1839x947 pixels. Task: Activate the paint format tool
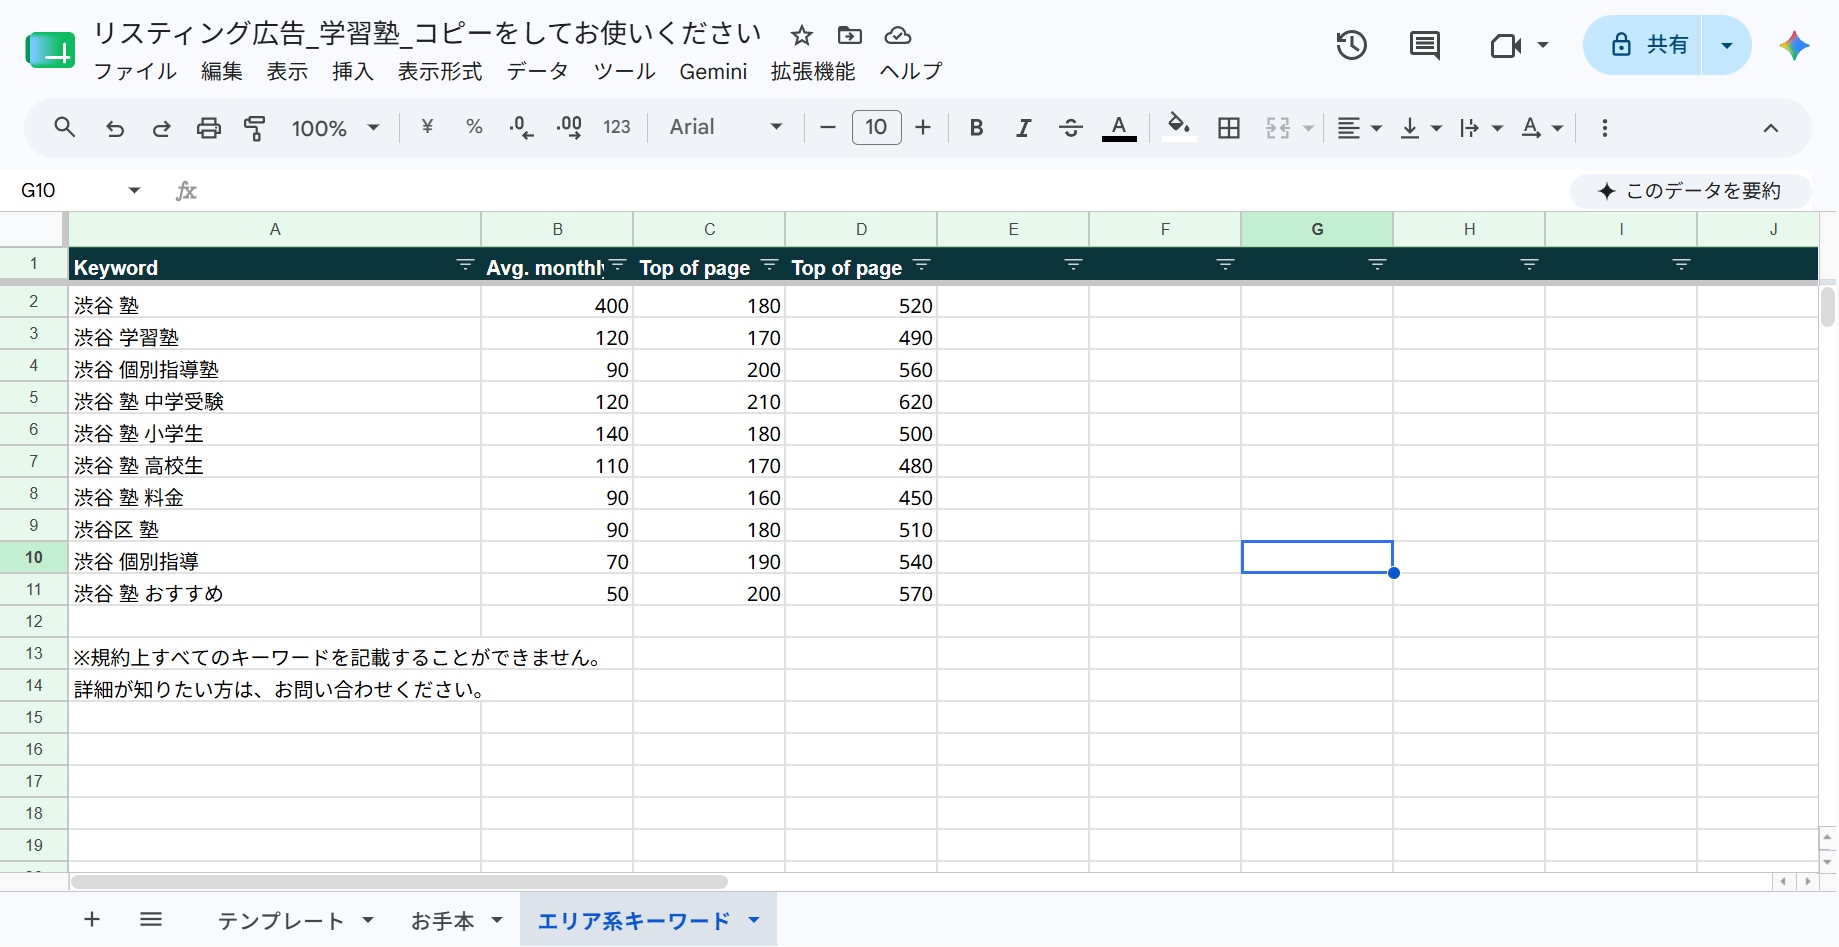(255, 128)
